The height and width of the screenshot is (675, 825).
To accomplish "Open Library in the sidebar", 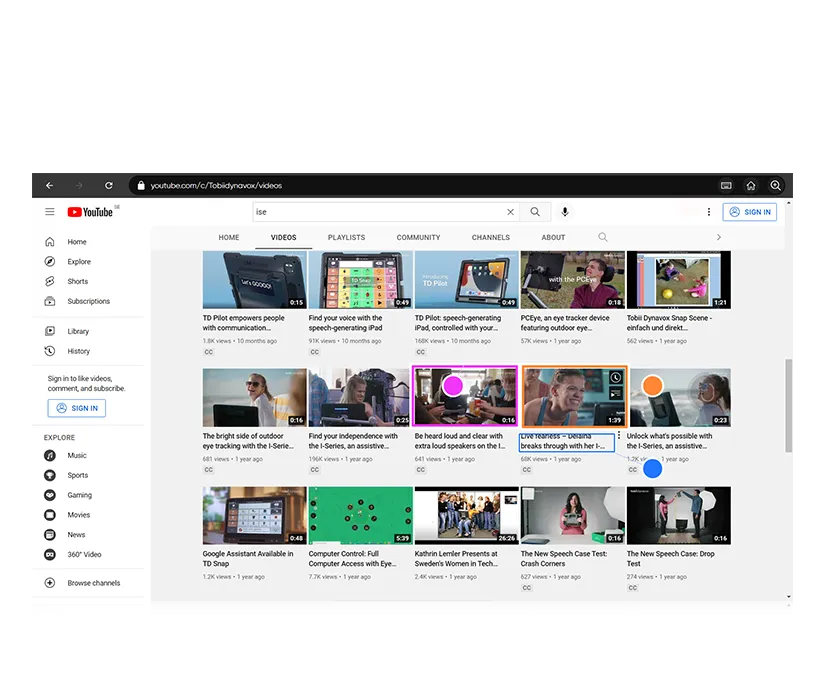I will (77, 331).
